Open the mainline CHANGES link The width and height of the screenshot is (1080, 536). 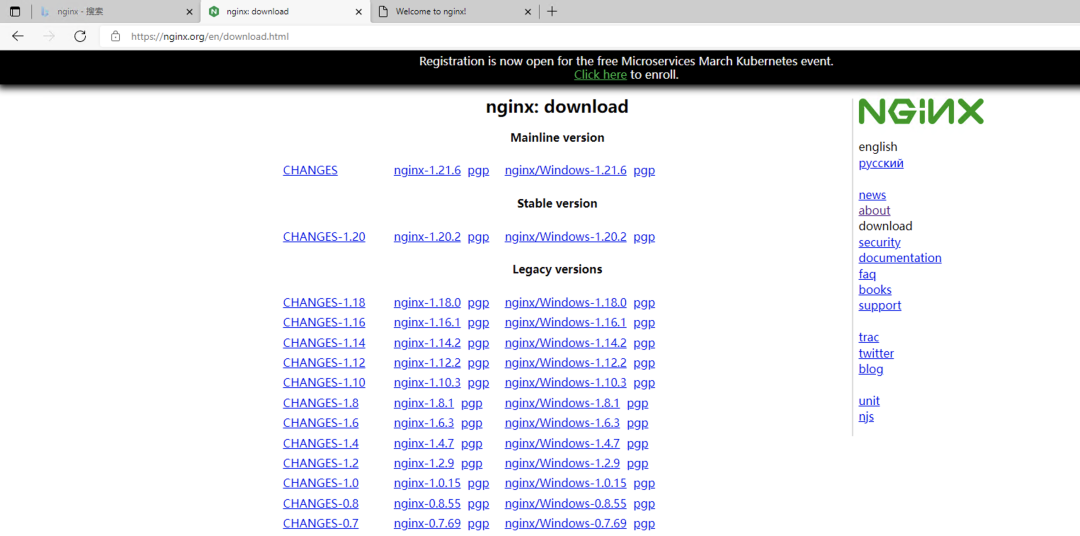pyautogui.click(x=310, y=170)
